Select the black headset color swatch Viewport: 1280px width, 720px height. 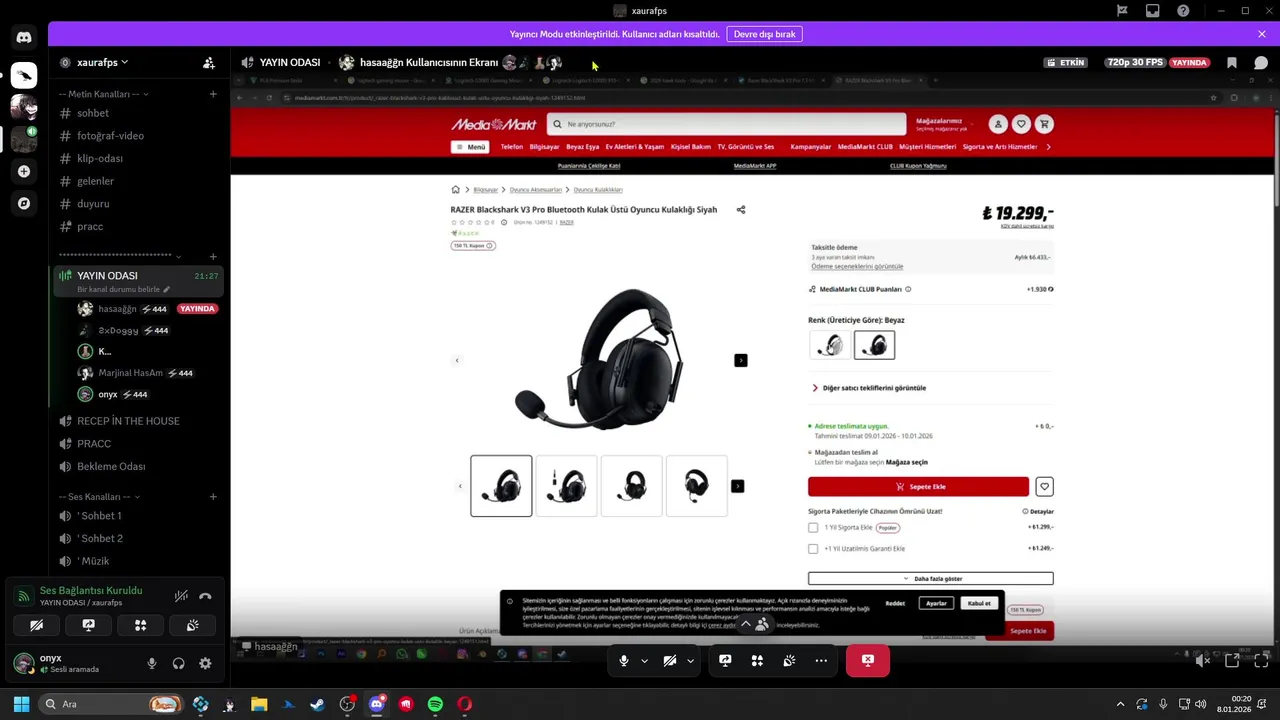pos(874,345)
